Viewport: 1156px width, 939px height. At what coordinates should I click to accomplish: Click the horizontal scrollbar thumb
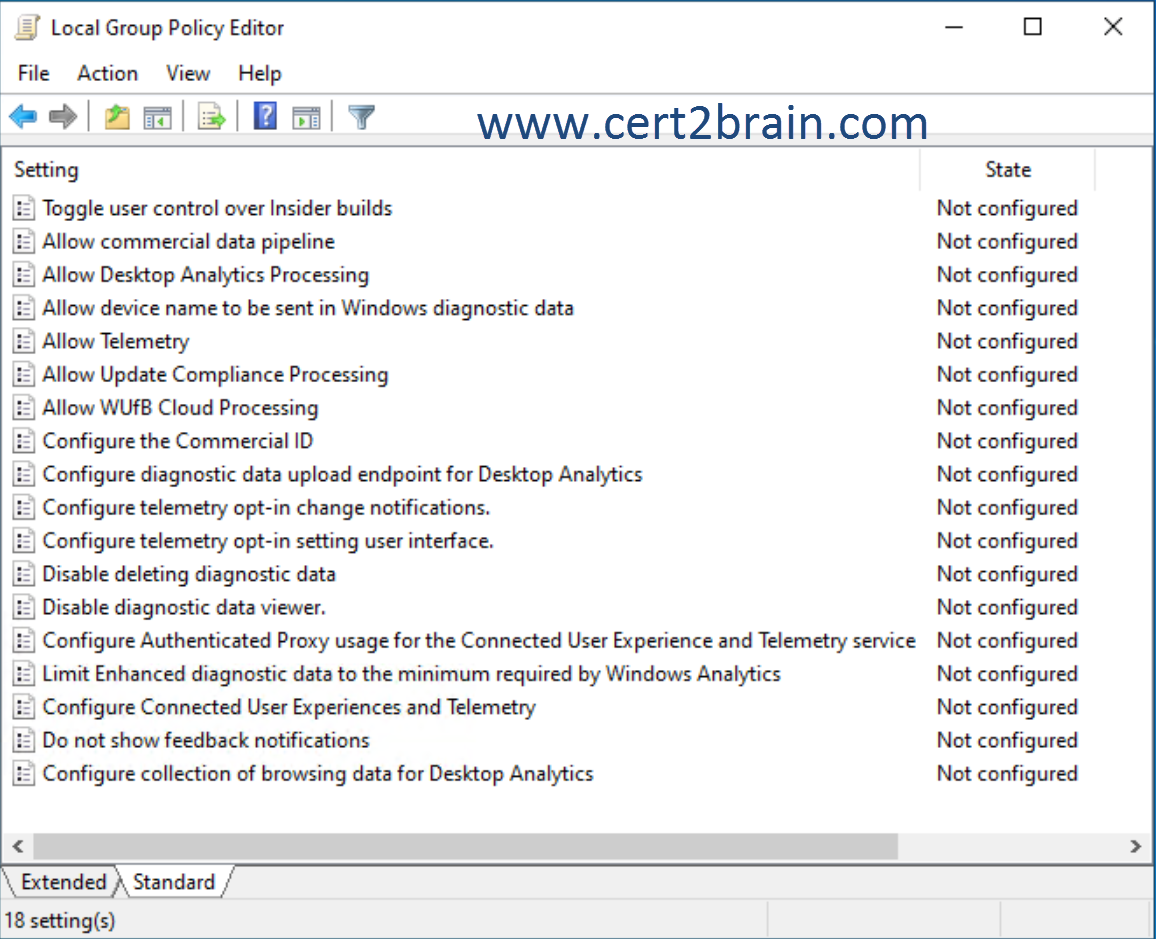(465, 846)
